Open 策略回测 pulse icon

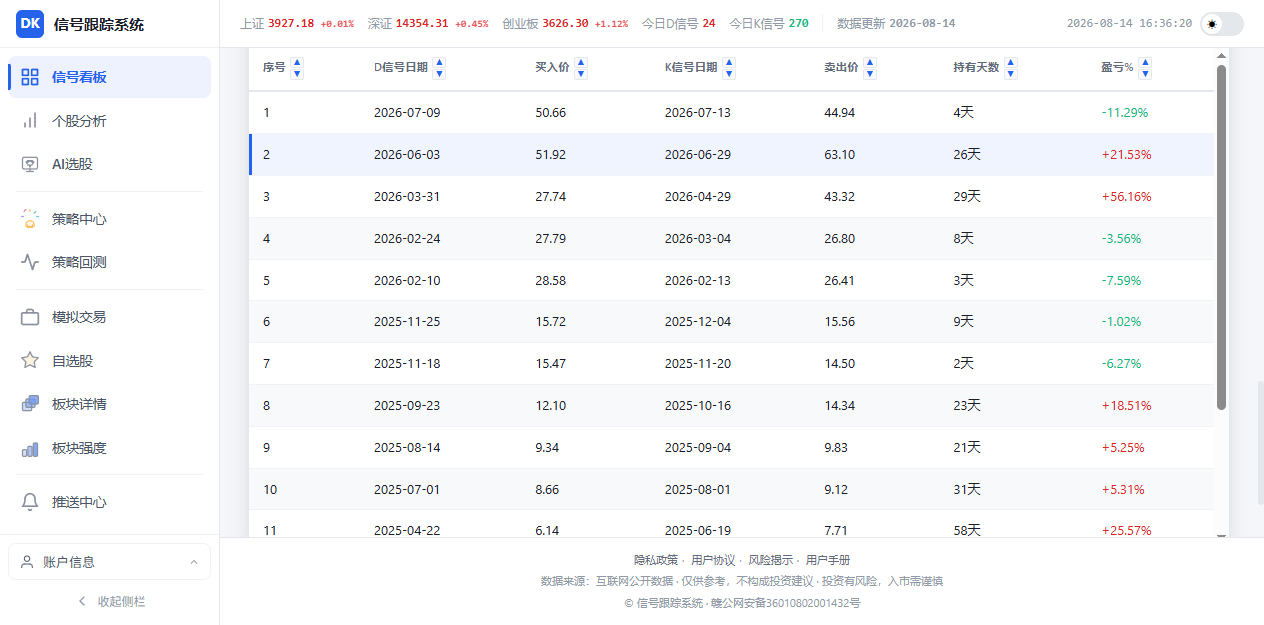click(x=30, y=262)
